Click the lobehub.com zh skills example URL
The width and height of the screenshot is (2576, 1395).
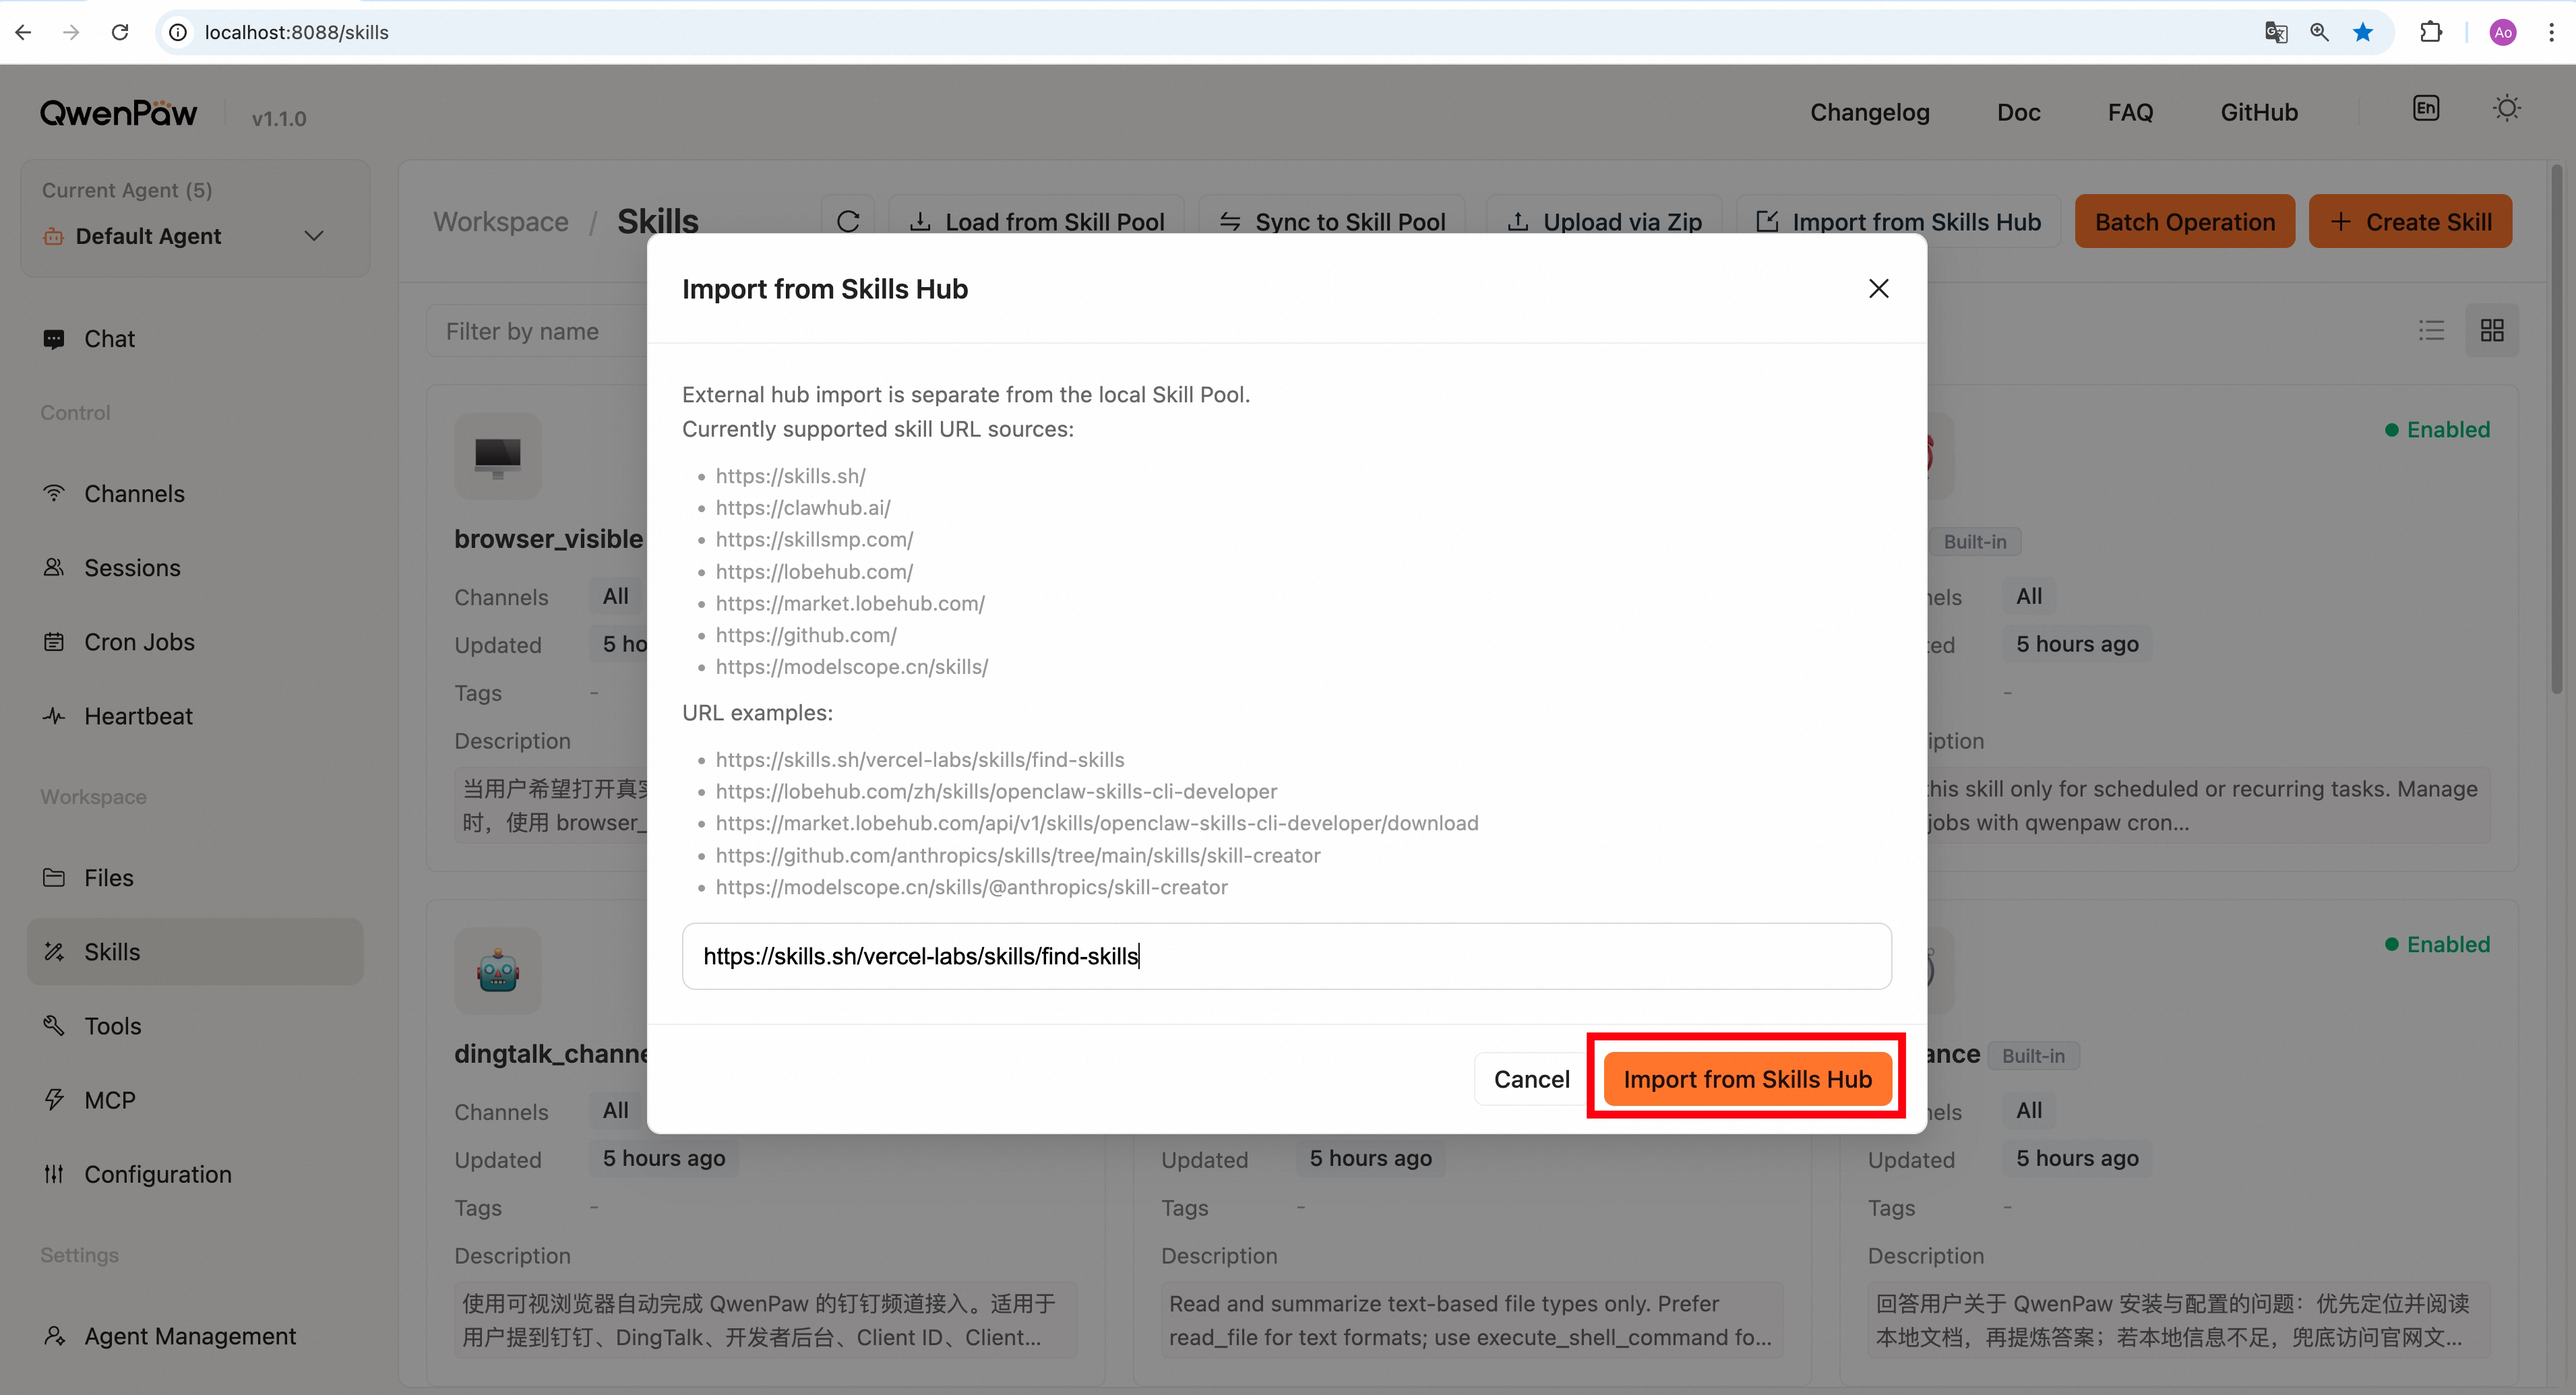tap(996, 791)
